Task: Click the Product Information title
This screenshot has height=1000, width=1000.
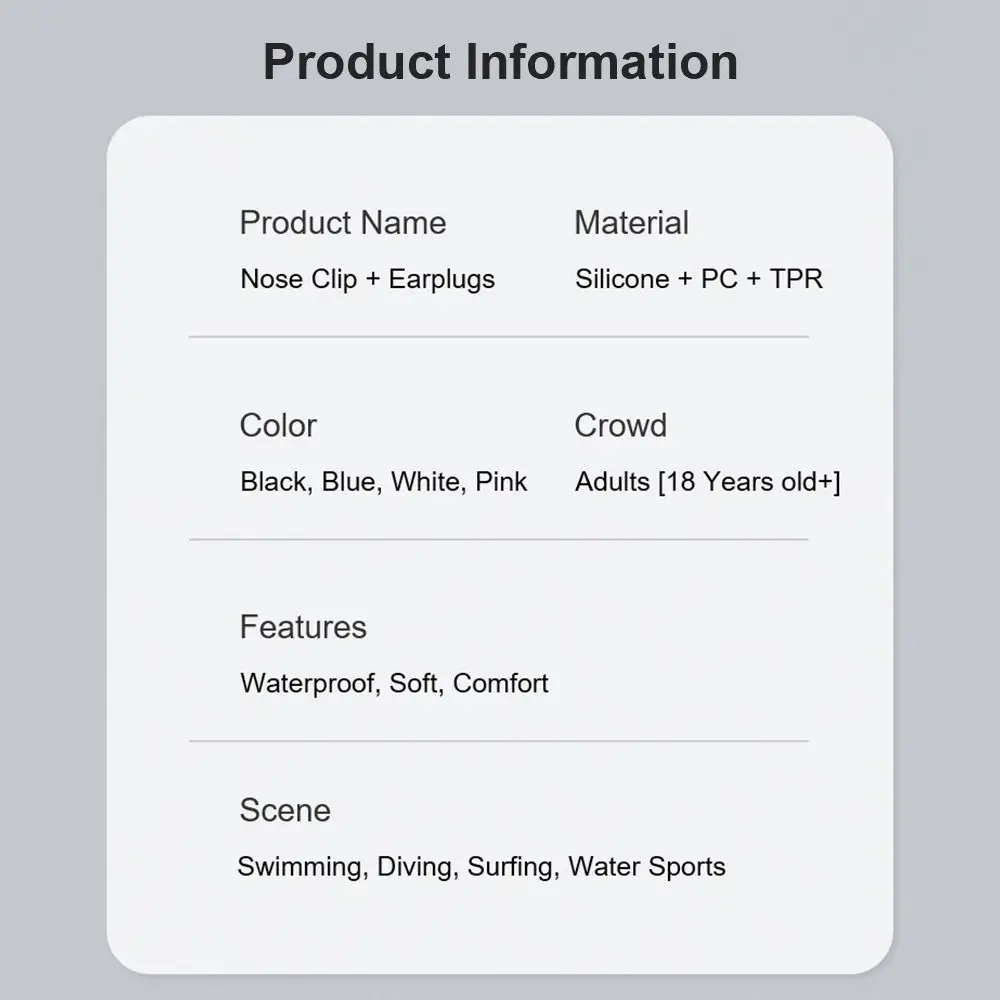Action: pos(500,61)
